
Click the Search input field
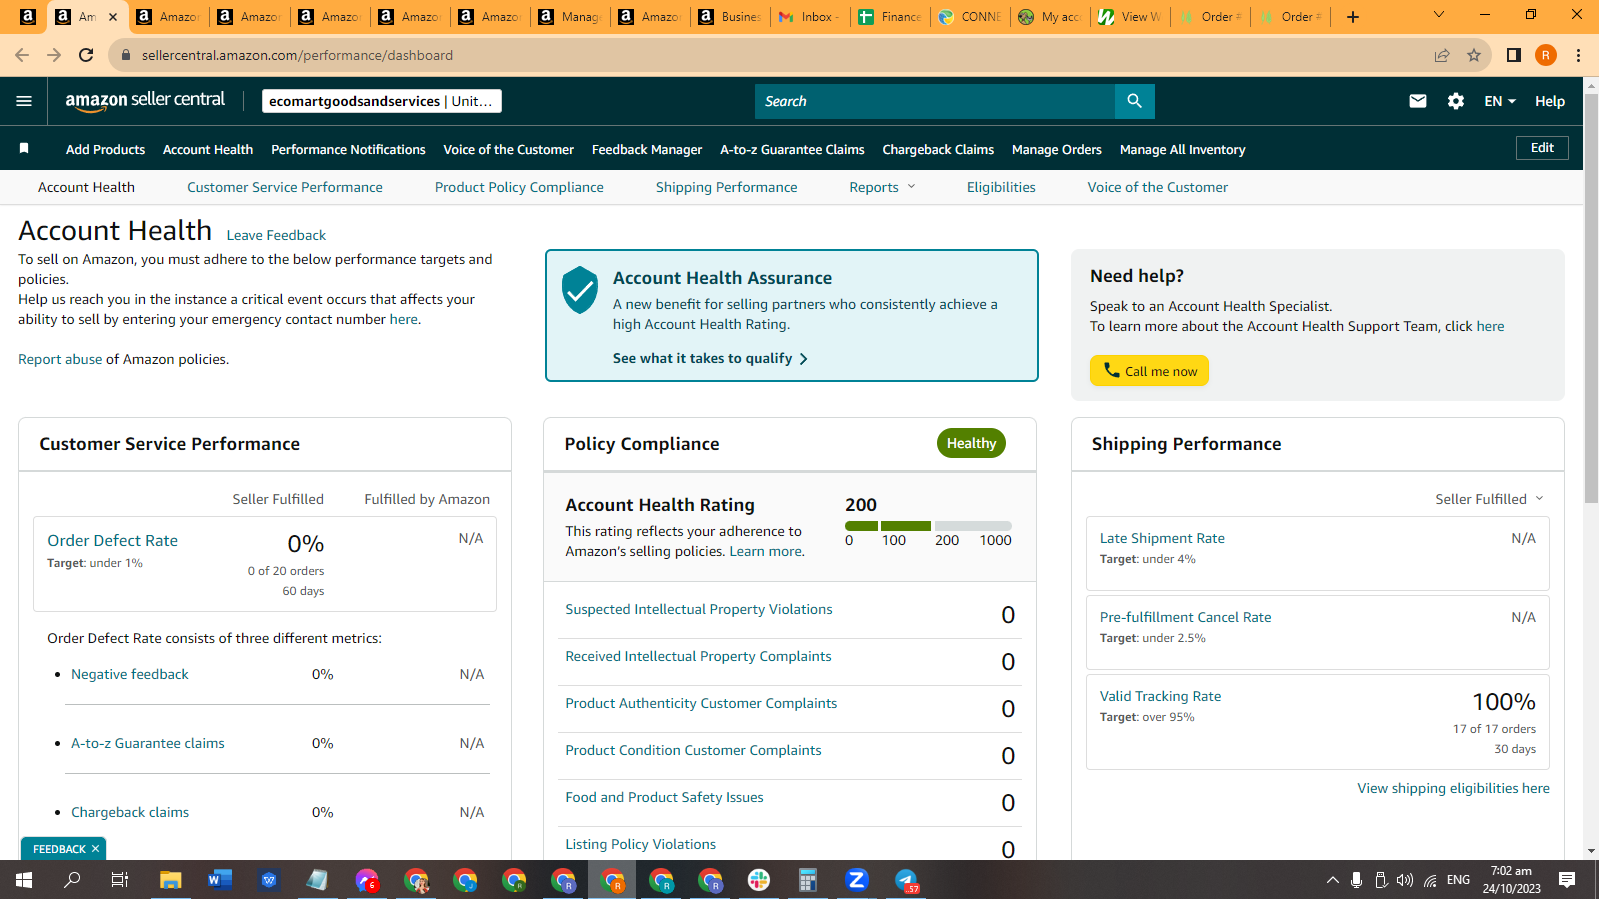point(935,101)
